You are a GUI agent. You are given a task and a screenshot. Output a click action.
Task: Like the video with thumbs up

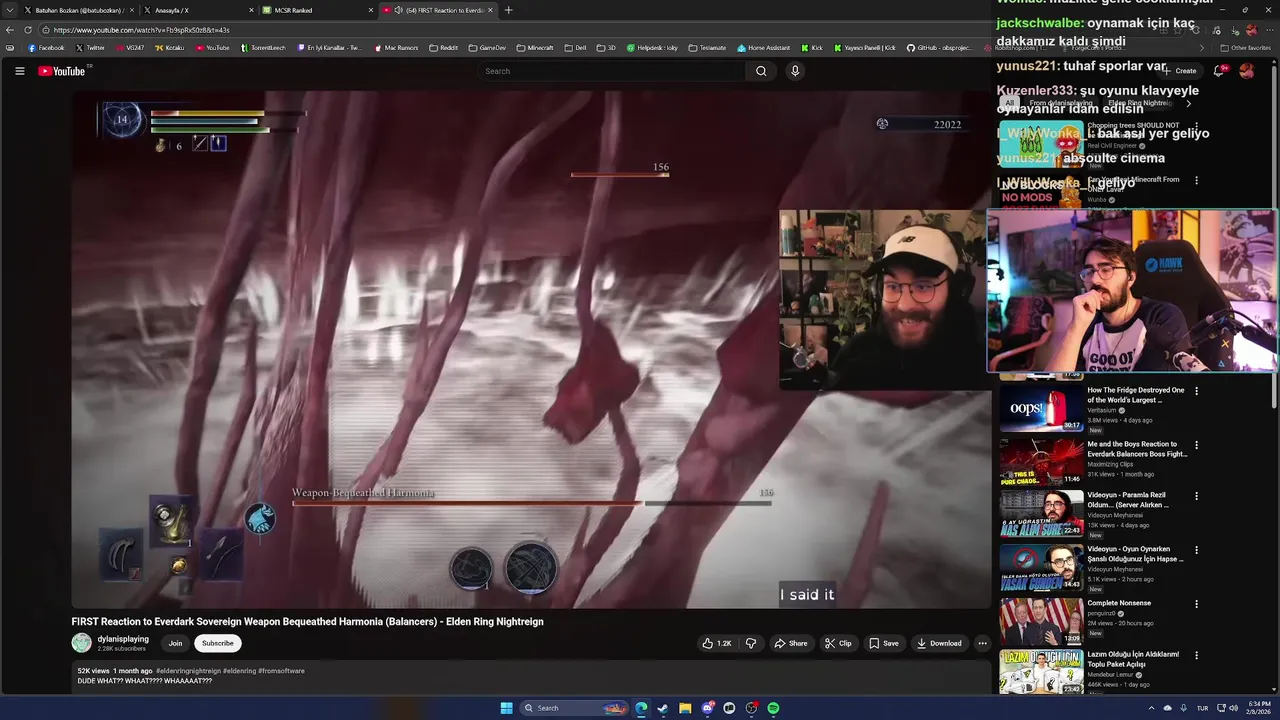pyautogui.click(x=716, y=643)
